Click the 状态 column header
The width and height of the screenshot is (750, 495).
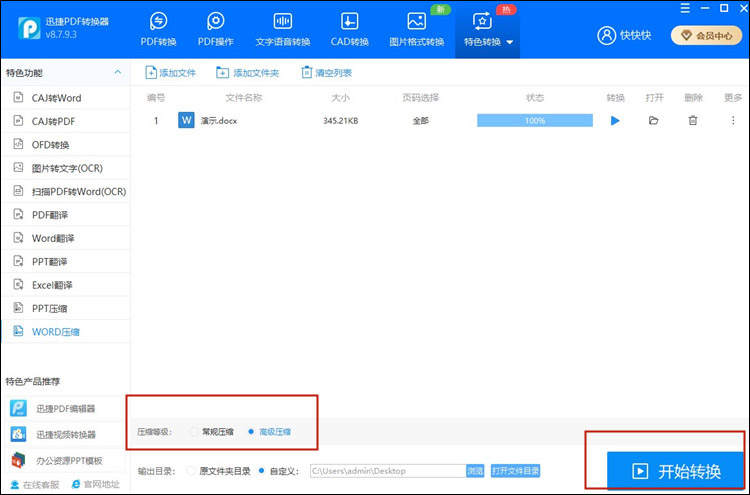(535, 98)
